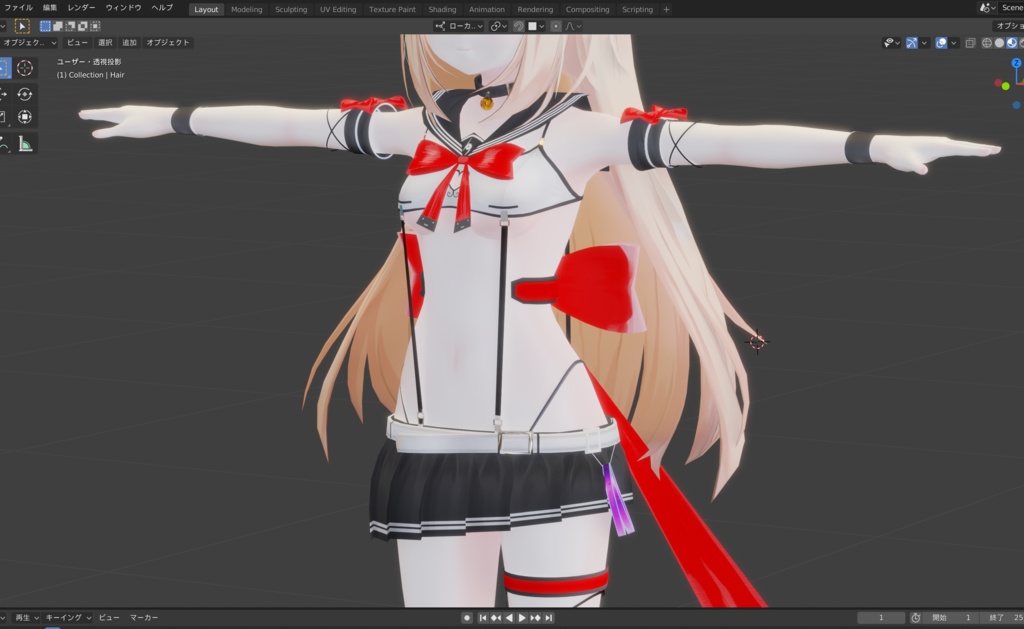This screenshot has height=629, width=1024.
Task: Select the material preview shading sphere
Action: [1012, 42]
